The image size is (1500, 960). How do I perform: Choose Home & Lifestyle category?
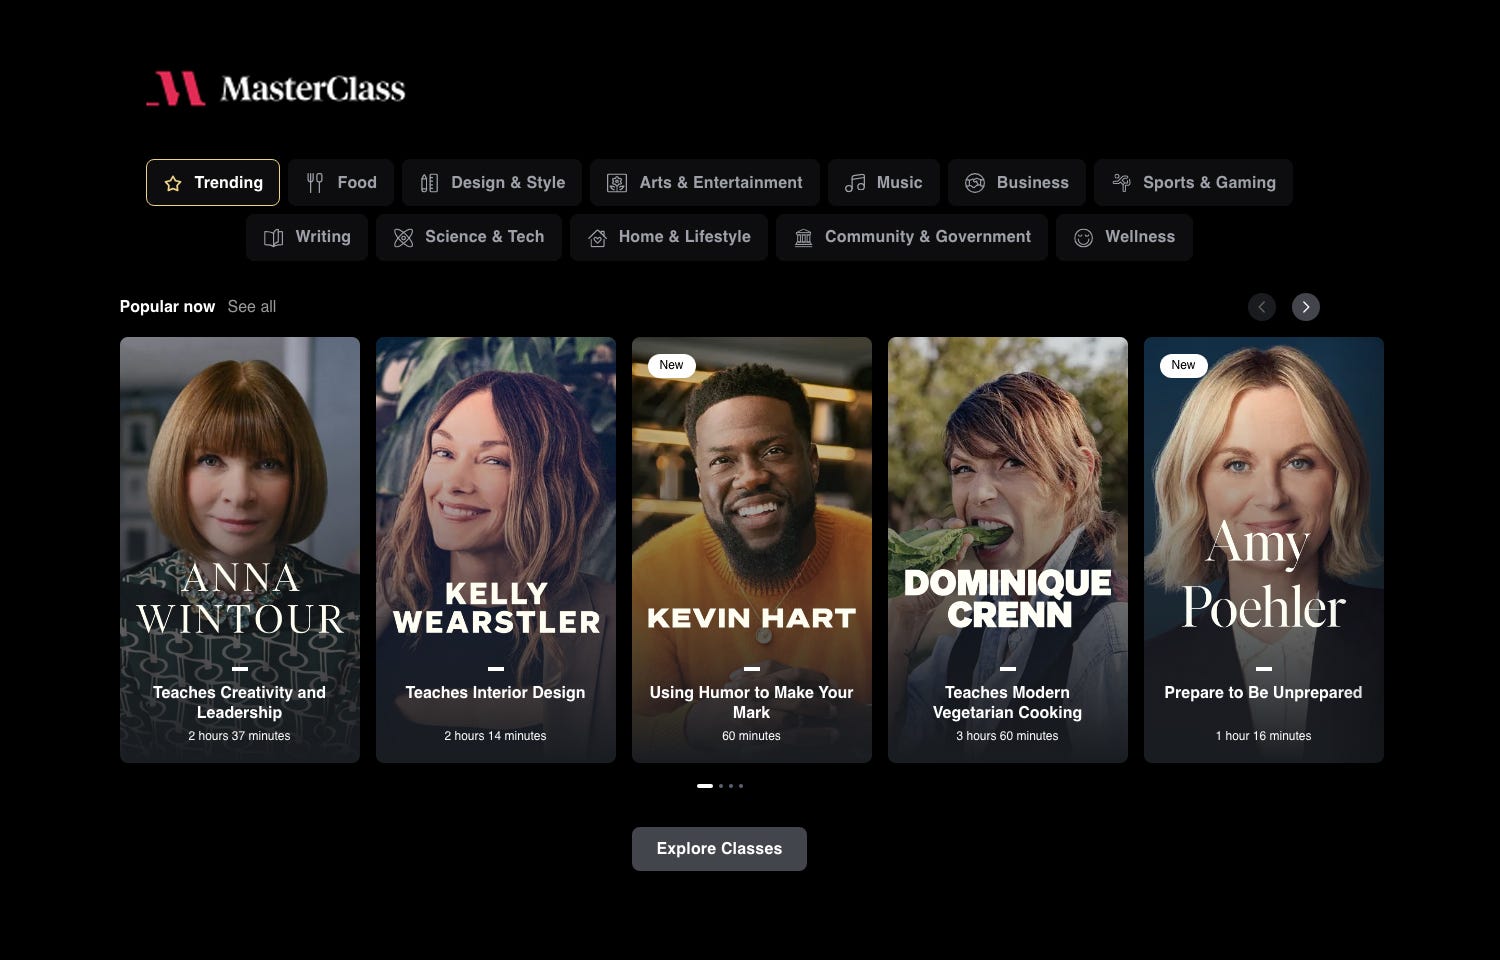point(669,237)
